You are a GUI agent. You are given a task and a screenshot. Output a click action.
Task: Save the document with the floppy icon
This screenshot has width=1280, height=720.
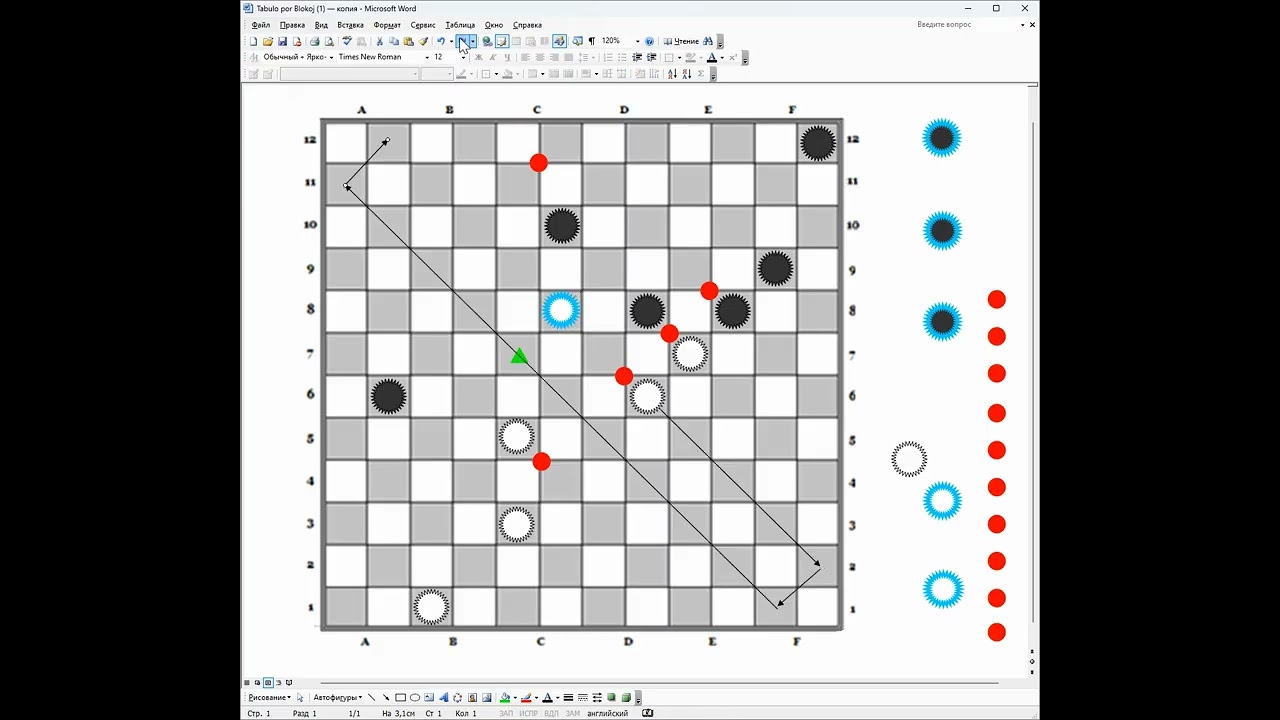283,41
